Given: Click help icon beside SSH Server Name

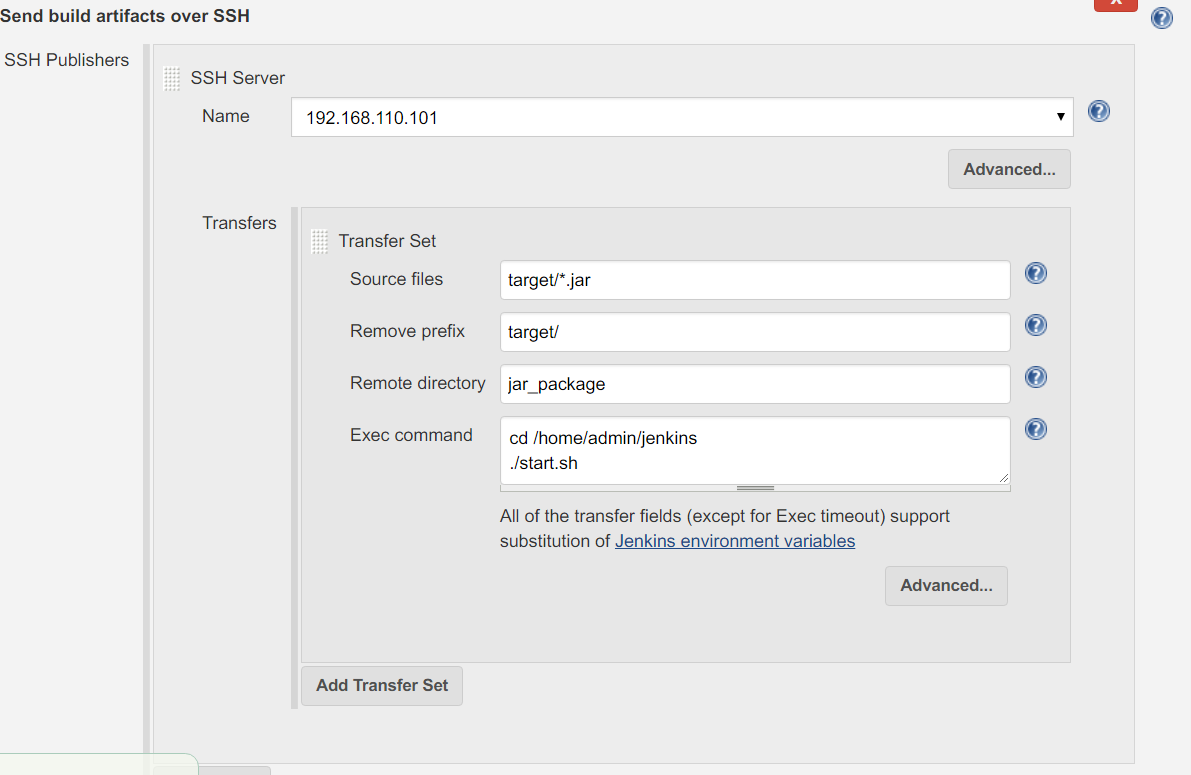Looking at the screenshot, I should coord(1099,111).
